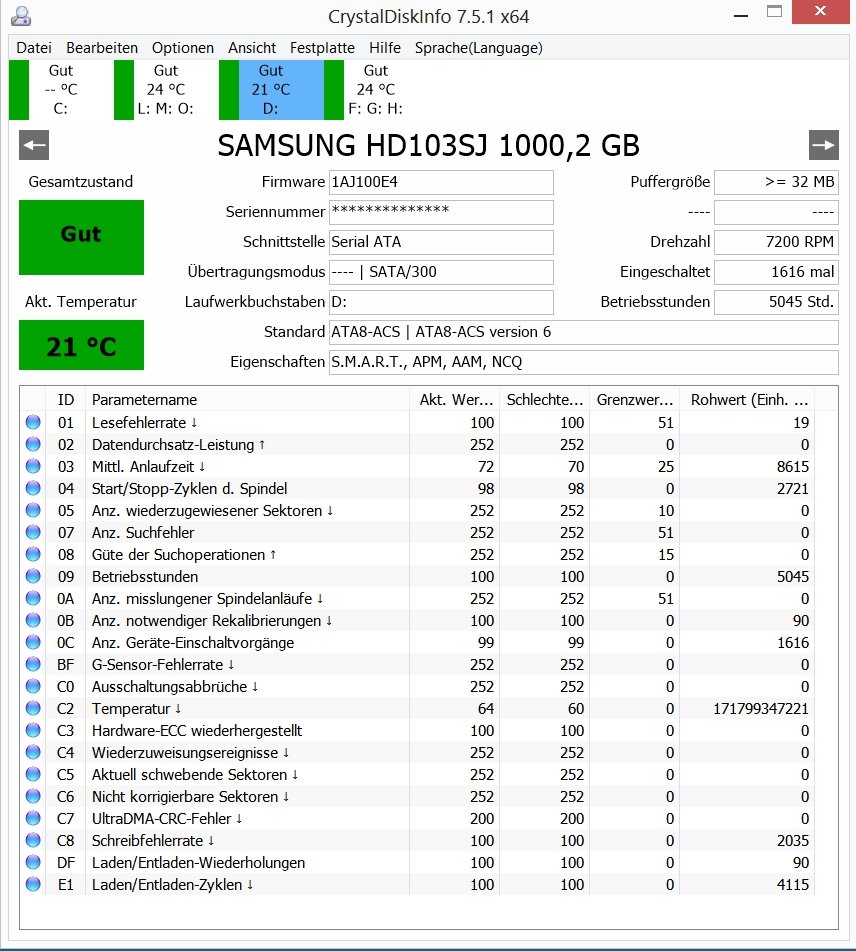Click status orb for Temperatur row
Screen dimensions: 856x951
click(x=33, y=708)
